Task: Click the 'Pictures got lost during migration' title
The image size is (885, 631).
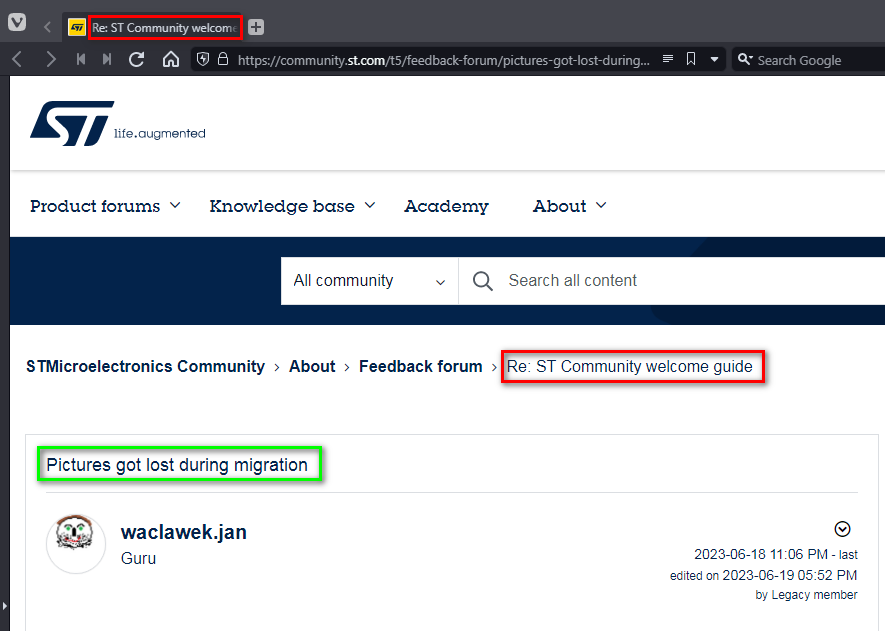Action: [x=177, y=465]
